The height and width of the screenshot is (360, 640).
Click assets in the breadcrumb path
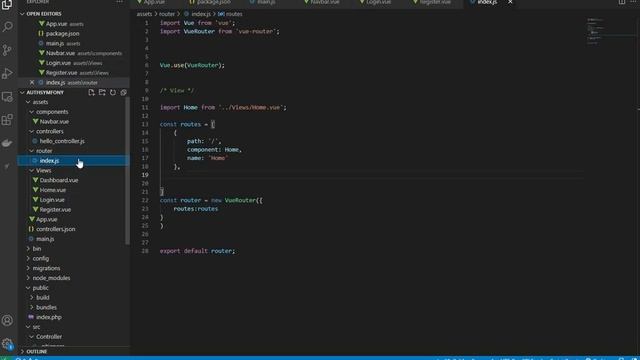(144, 14)
